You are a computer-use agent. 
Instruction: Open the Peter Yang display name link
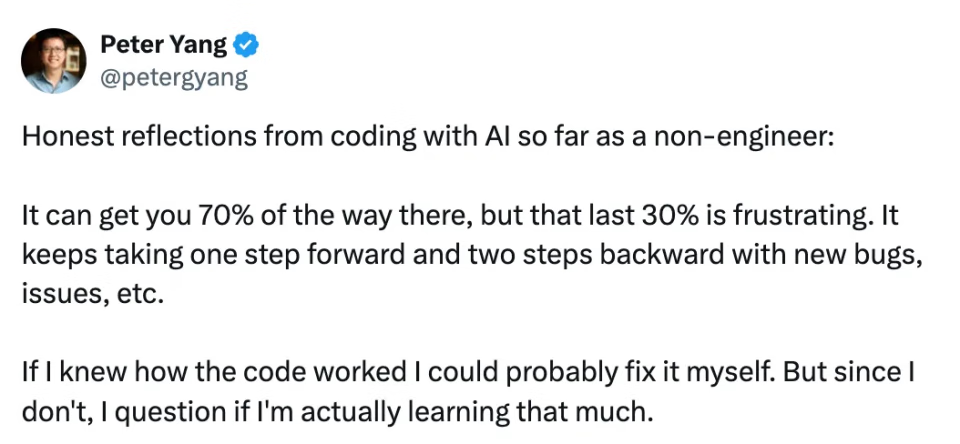pyautogui.click(x=163, y=45)
